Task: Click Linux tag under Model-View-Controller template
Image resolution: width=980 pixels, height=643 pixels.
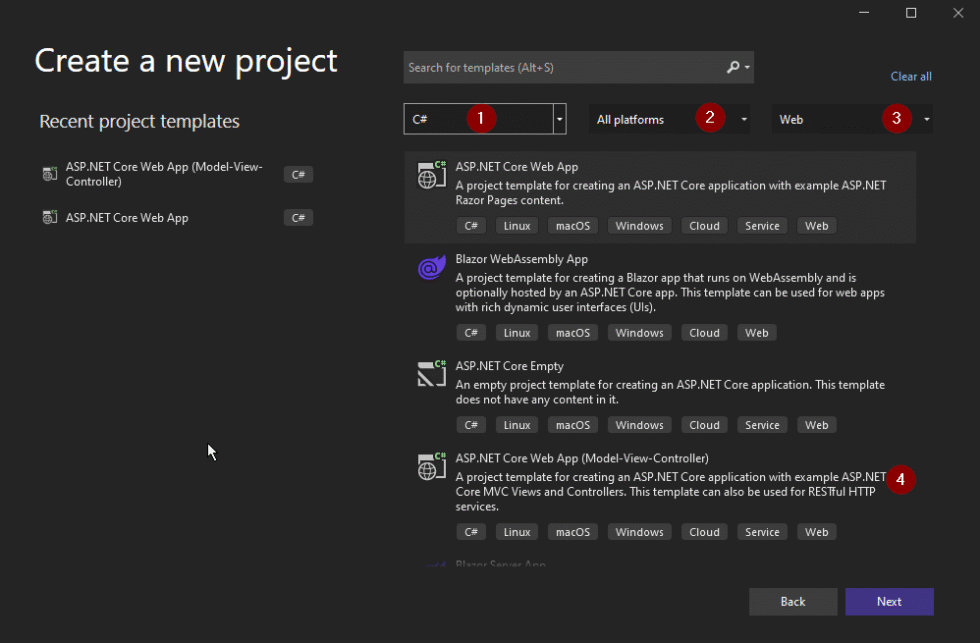Action: point(517,532)
